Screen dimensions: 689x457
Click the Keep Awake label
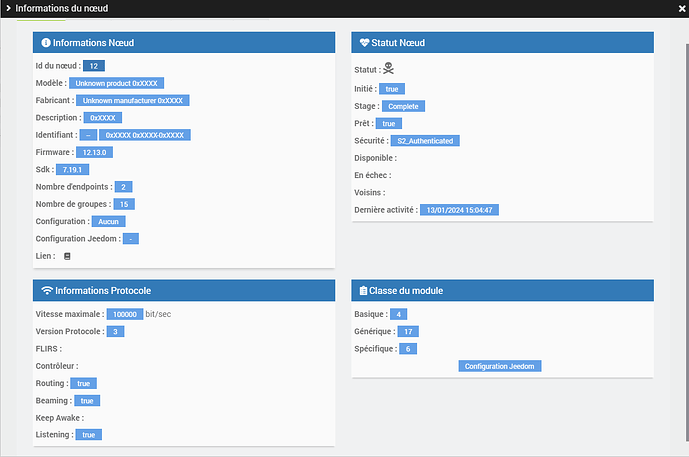coord(60,418)
